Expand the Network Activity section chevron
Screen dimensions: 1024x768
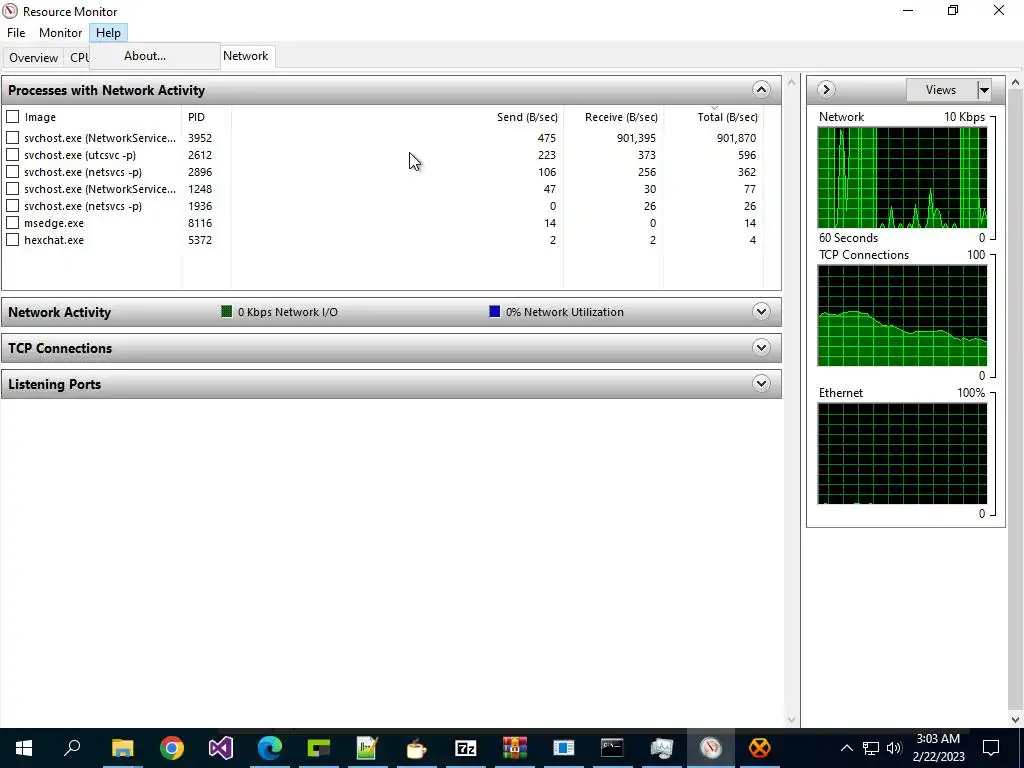(761, 312)
